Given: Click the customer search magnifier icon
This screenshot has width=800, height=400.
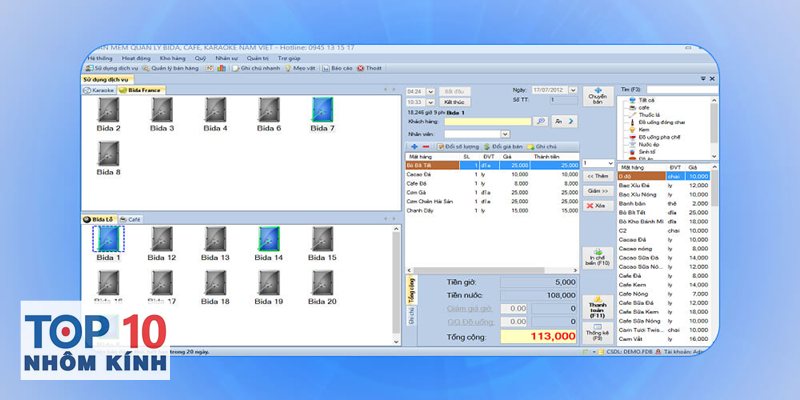Looking at the screenshot, I should tap(541, 120).
